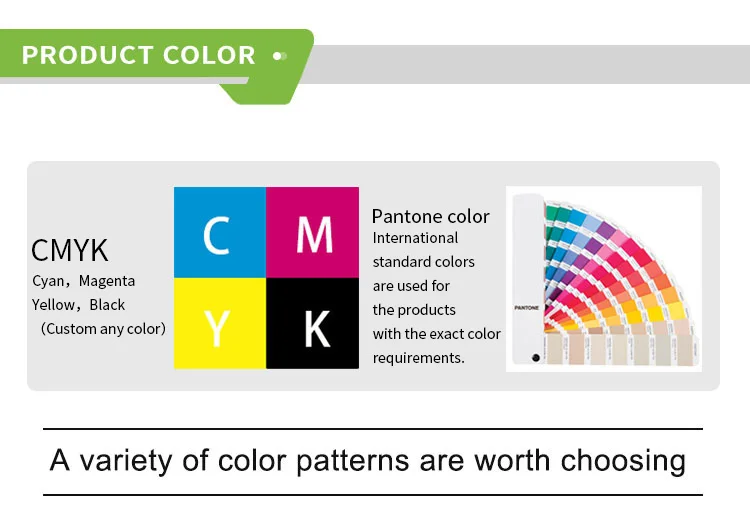Image resolution: width=750 pixels, height=522 pixels.
Task: Click the variety of color patterns tagline
Action: (368, 461)
